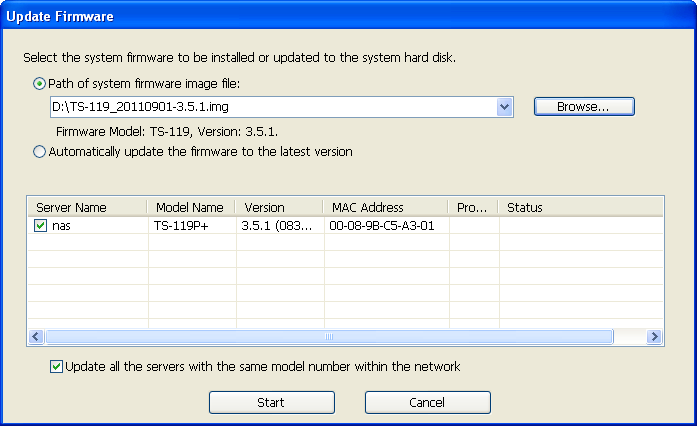The image size is (697, 426).
Task: Select 'Path of system firmware image file' option
Action: coord(40,84)
